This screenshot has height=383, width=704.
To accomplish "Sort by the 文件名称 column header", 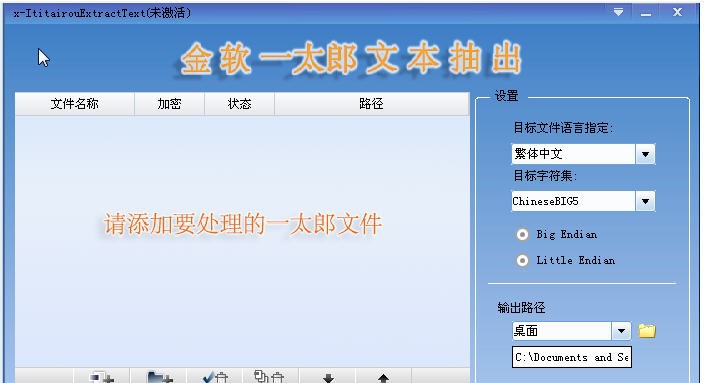I will pyautogui.click(x=75, y=104).
